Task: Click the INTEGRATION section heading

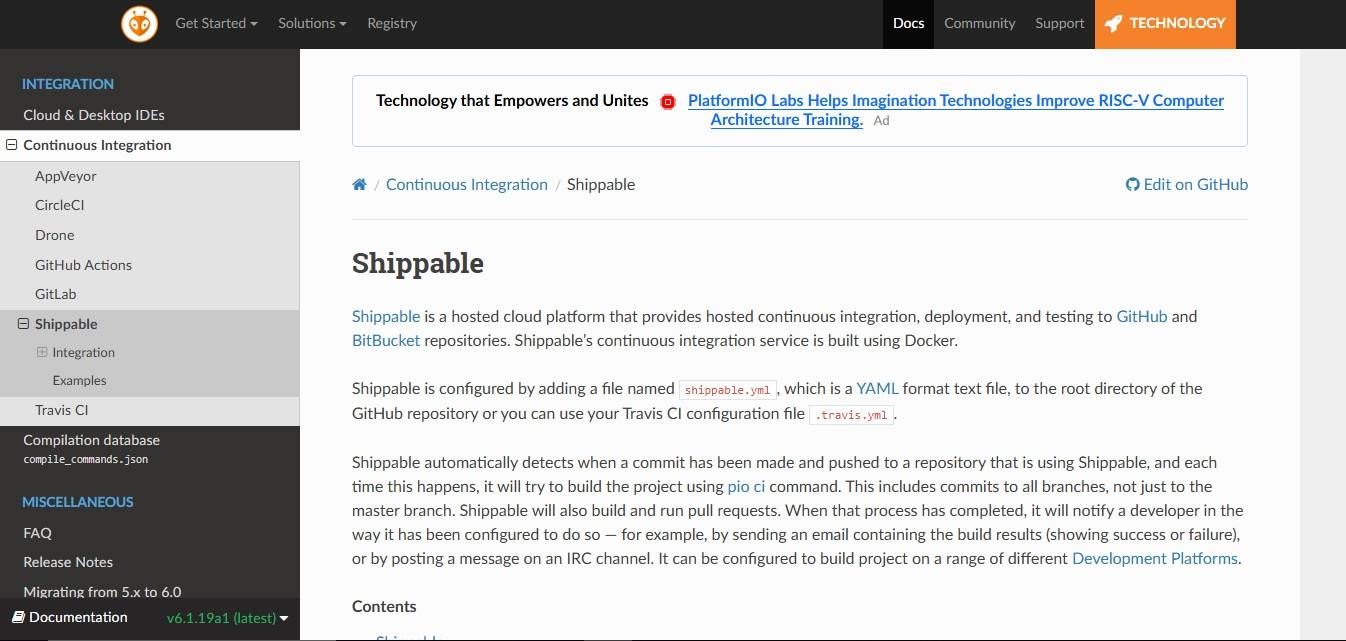Action: 68,84
